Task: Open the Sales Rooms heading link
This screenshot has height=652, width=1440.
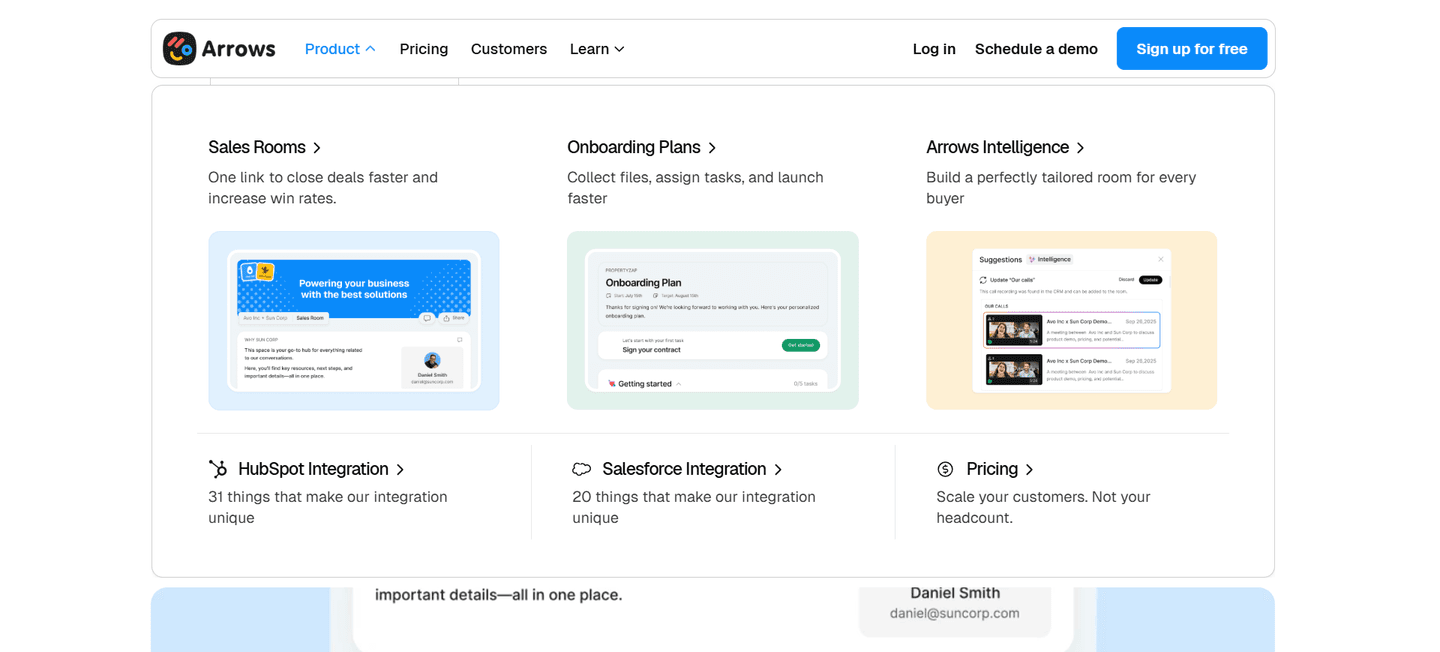Action: pos(257,147)
